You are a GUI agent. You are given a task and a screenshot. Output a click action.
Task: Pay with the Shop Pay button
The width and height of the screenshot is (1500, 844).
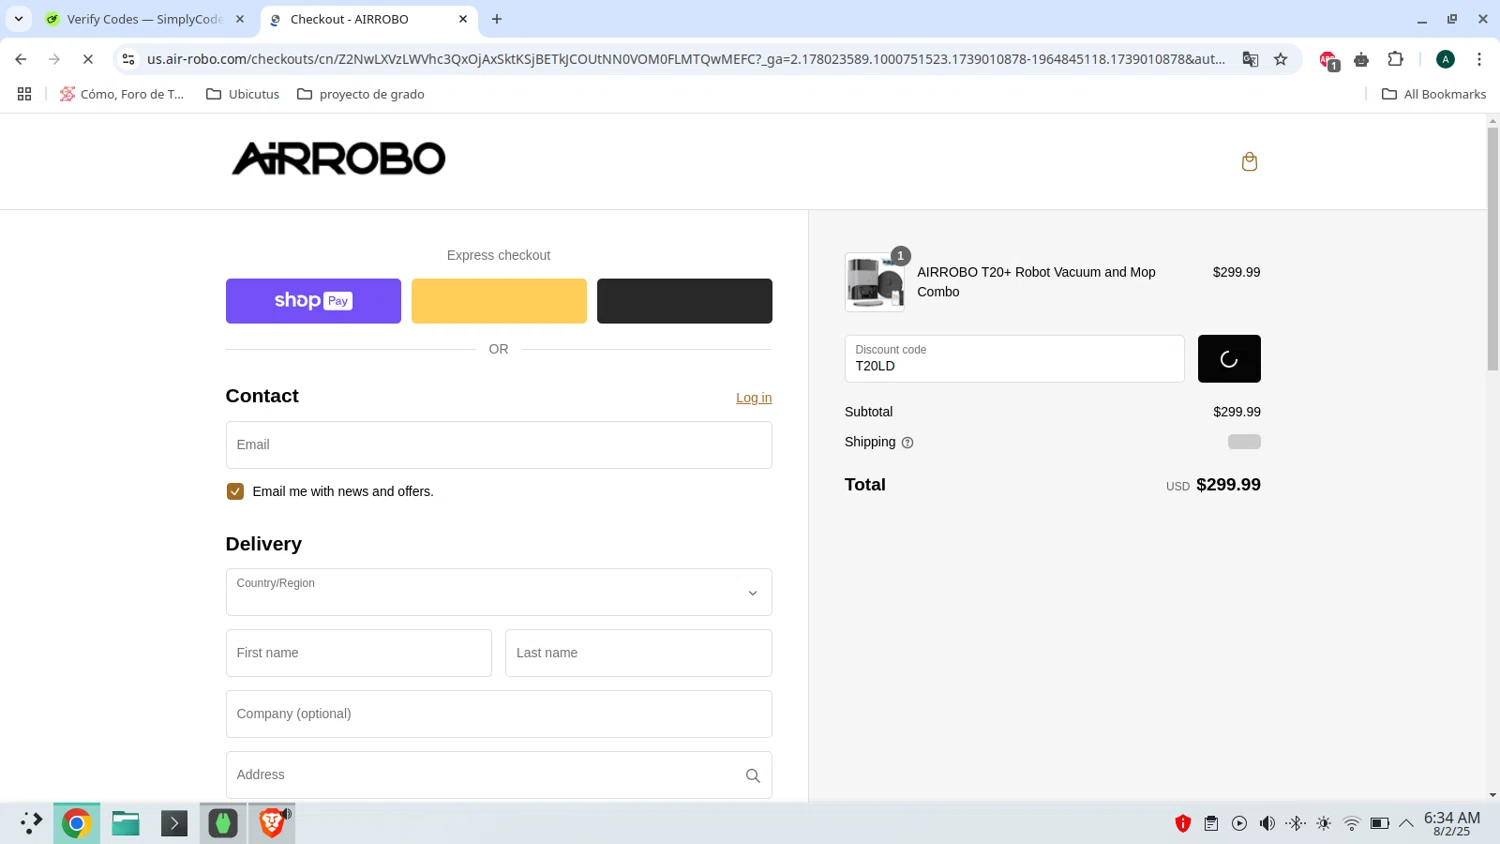click(313, 301)
